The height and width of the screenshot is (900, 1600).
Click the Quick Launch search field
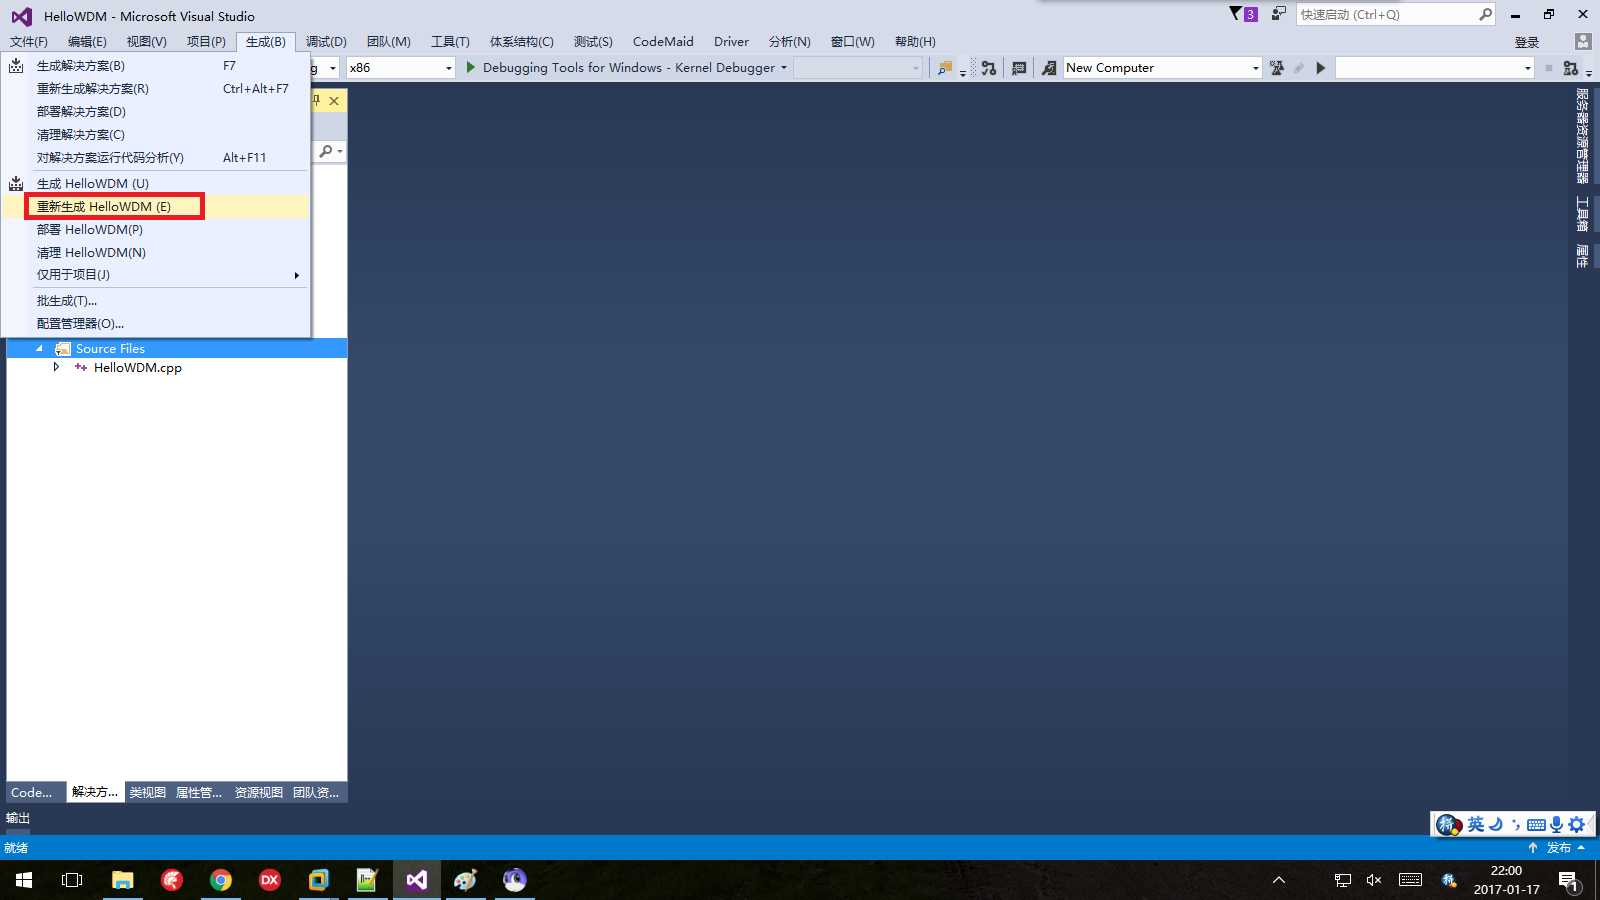pyautogui.click(x=1386, y=14)
